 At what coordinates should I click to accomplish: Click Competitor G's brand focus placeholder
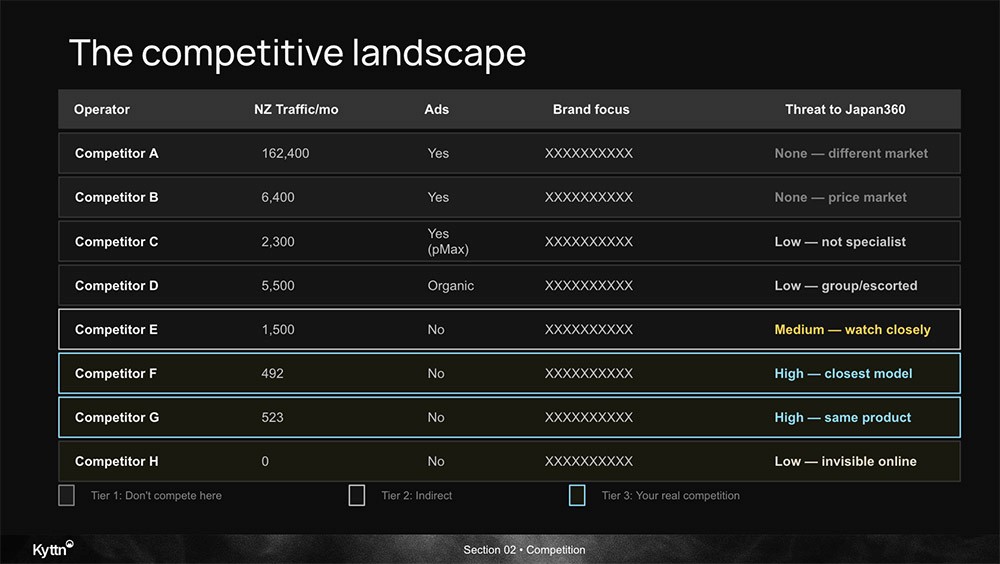tap(589, 418)
